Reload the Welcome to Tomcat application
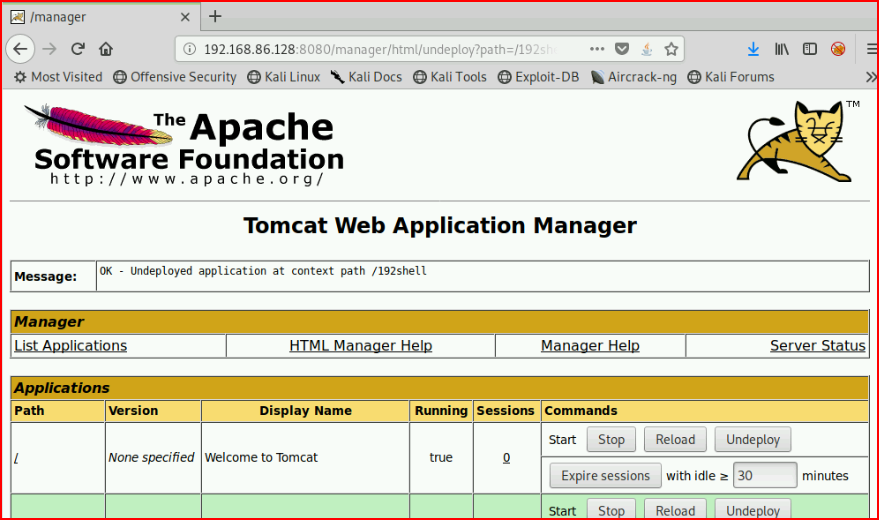The height and width of the screenshot is (520, 879). pos(675,439)
